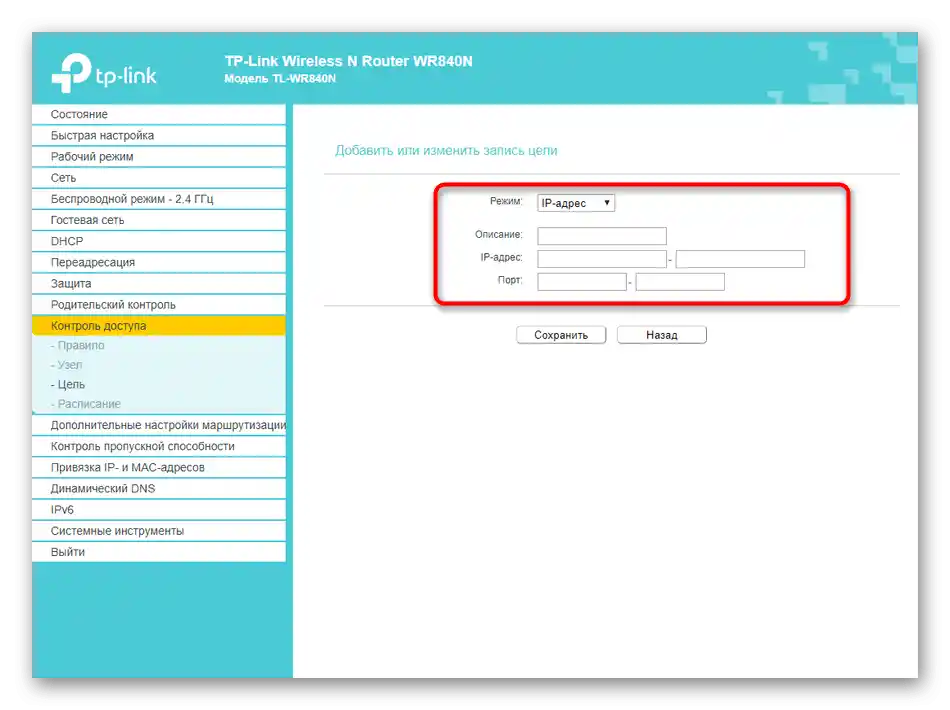This screenshot has width=950, height=710.
Task: Open the Узел submenu item
Action: click(x=67, y=365)
